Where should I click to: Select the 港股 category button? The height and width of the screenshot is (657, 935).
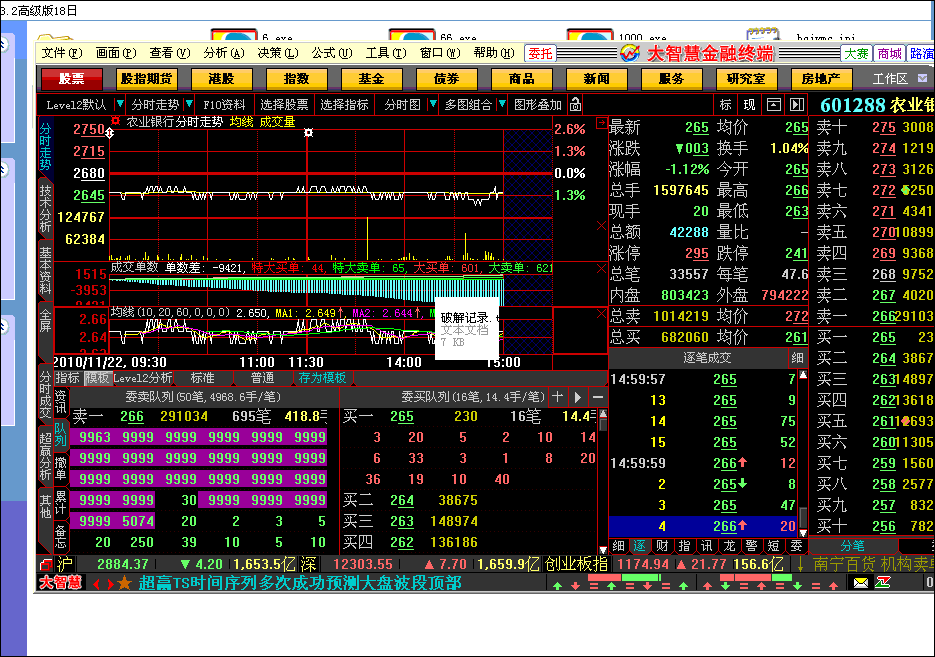pos(222,79)
